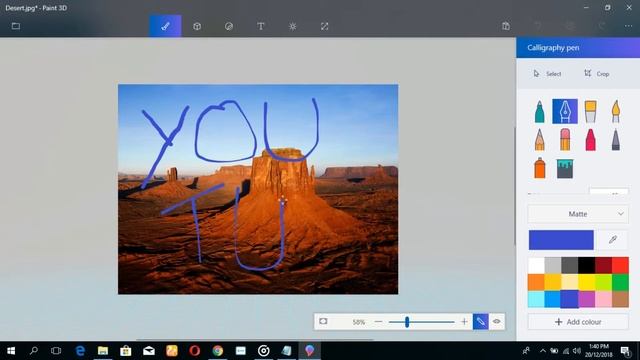
Task: Open the volume control in tray
Action: pyautogui.click(x=576, y=351)
